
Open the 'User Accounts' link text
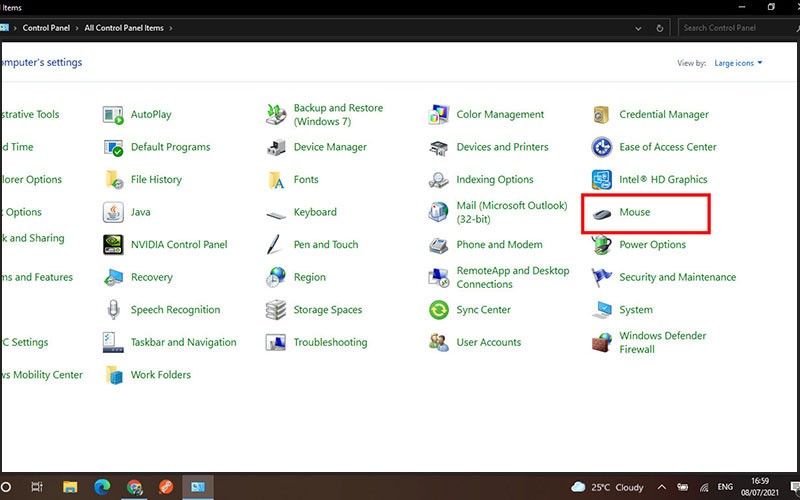(489, 342)
